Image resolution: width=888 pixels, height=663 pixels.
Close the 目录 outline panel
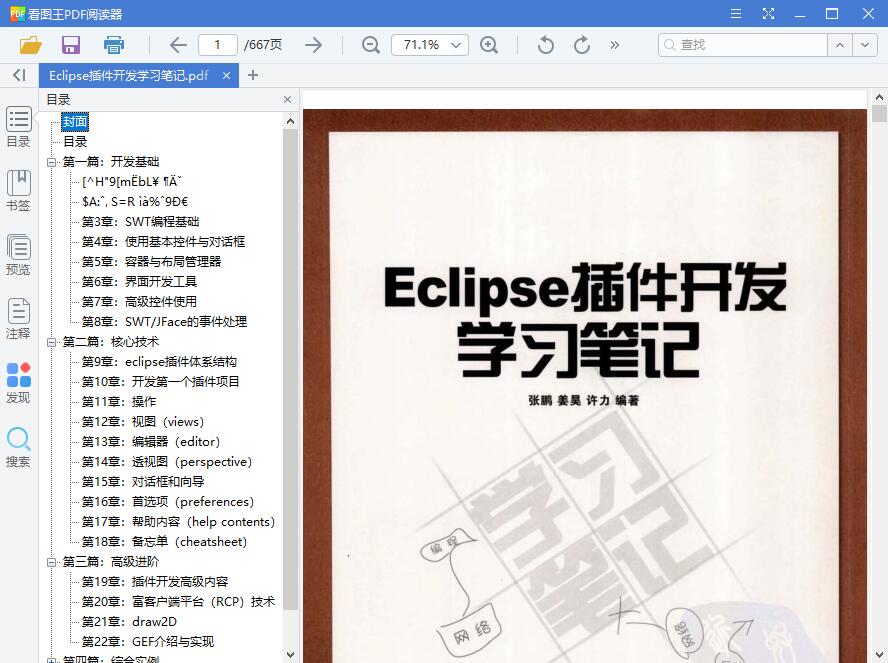tap(288, 100)
